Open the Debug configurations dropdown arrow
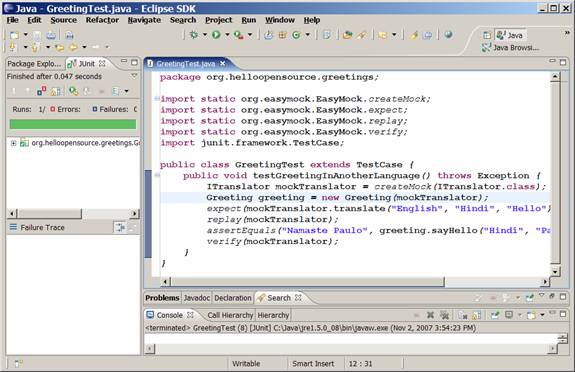This screenshot has height=372, width=575. click(x=205, y=35)
